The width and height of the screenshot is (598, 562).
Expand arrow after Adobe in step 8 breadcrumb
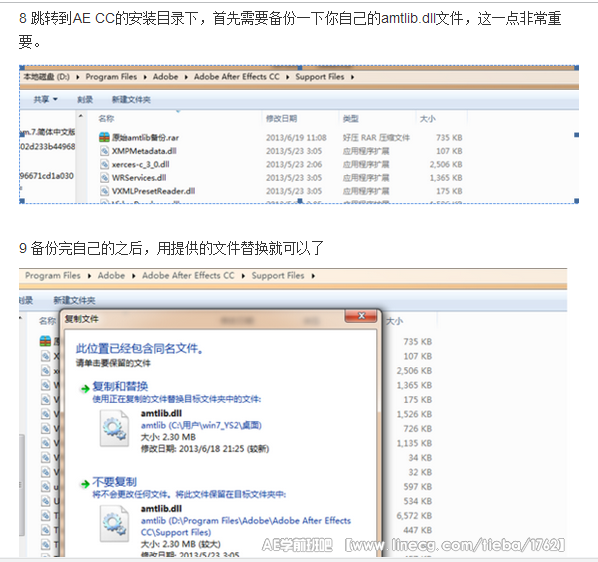(186, 77)
